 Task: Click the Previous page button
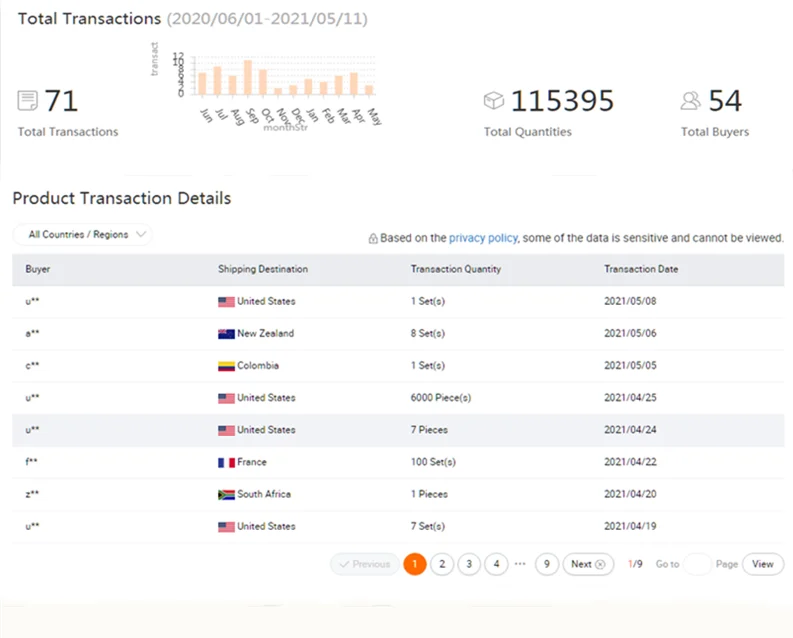point(364,564)
